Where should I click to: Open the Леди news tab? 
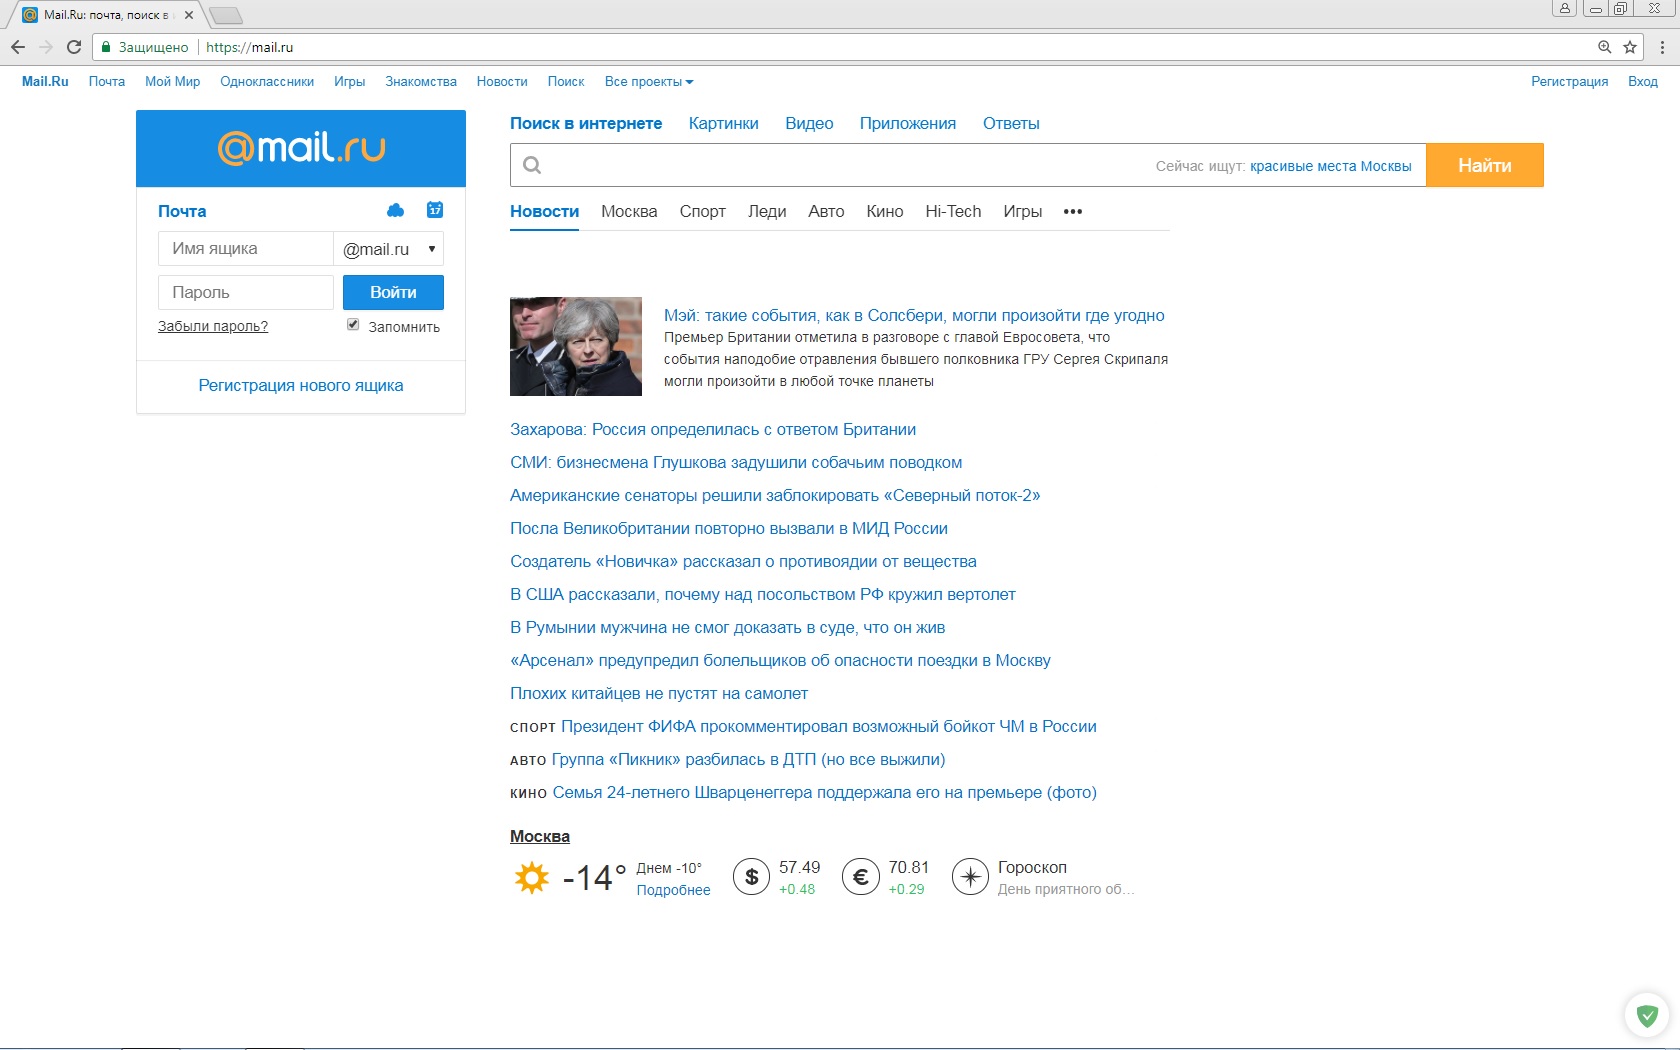click(767, 212)
